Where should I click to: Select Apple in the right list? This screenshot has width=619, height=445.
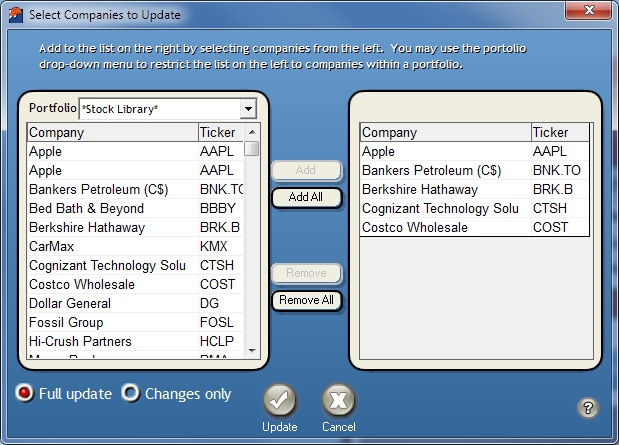pyautogui.click(x=475, y=151)
